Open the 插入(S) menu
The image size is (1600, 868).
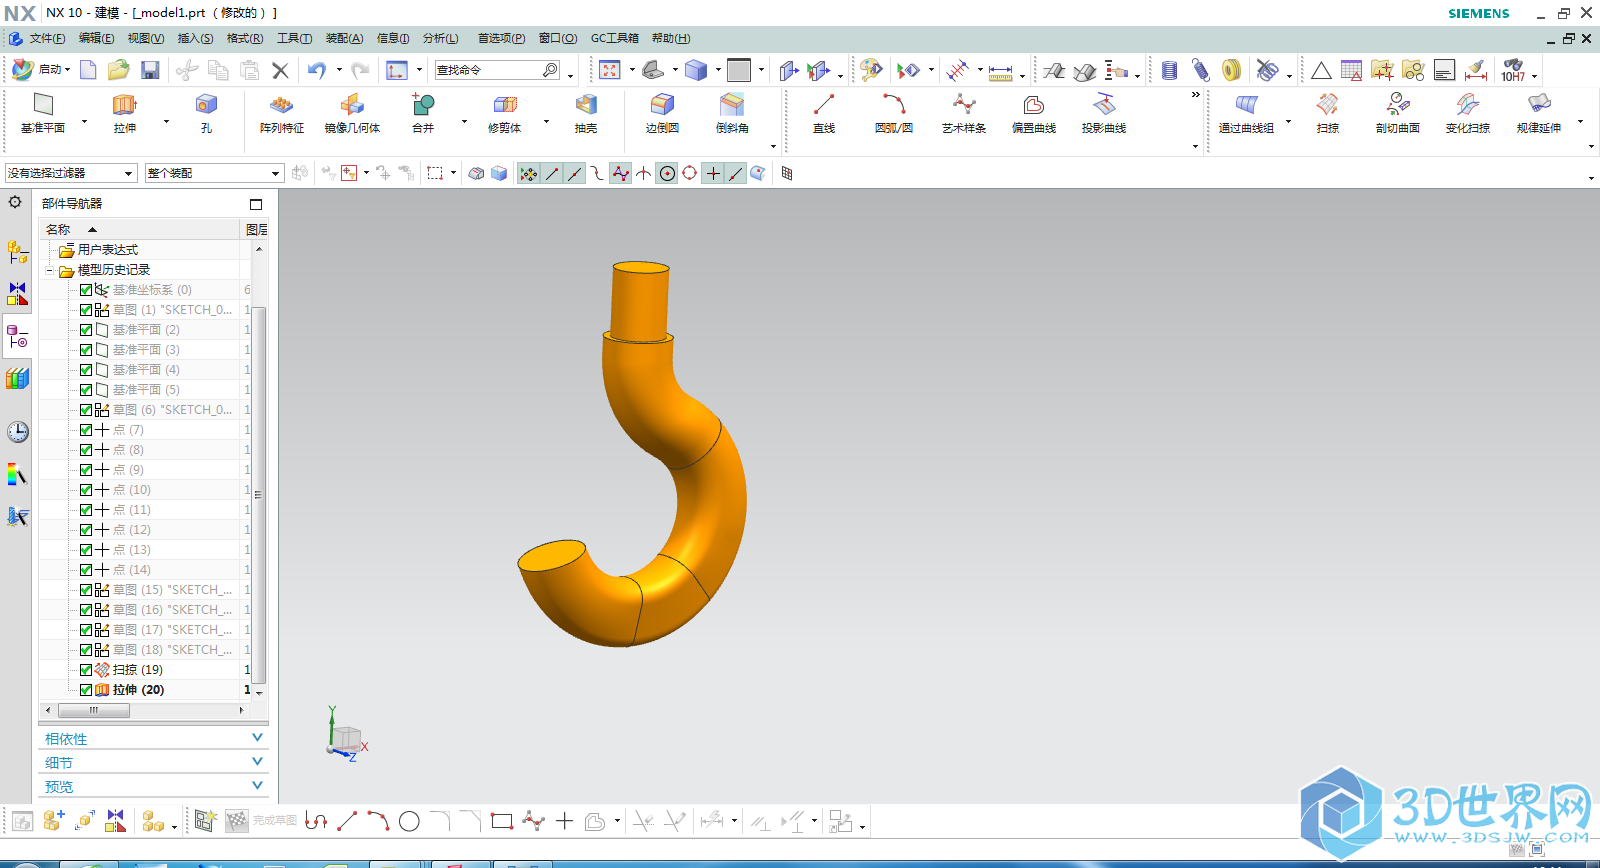click(195, 38)
